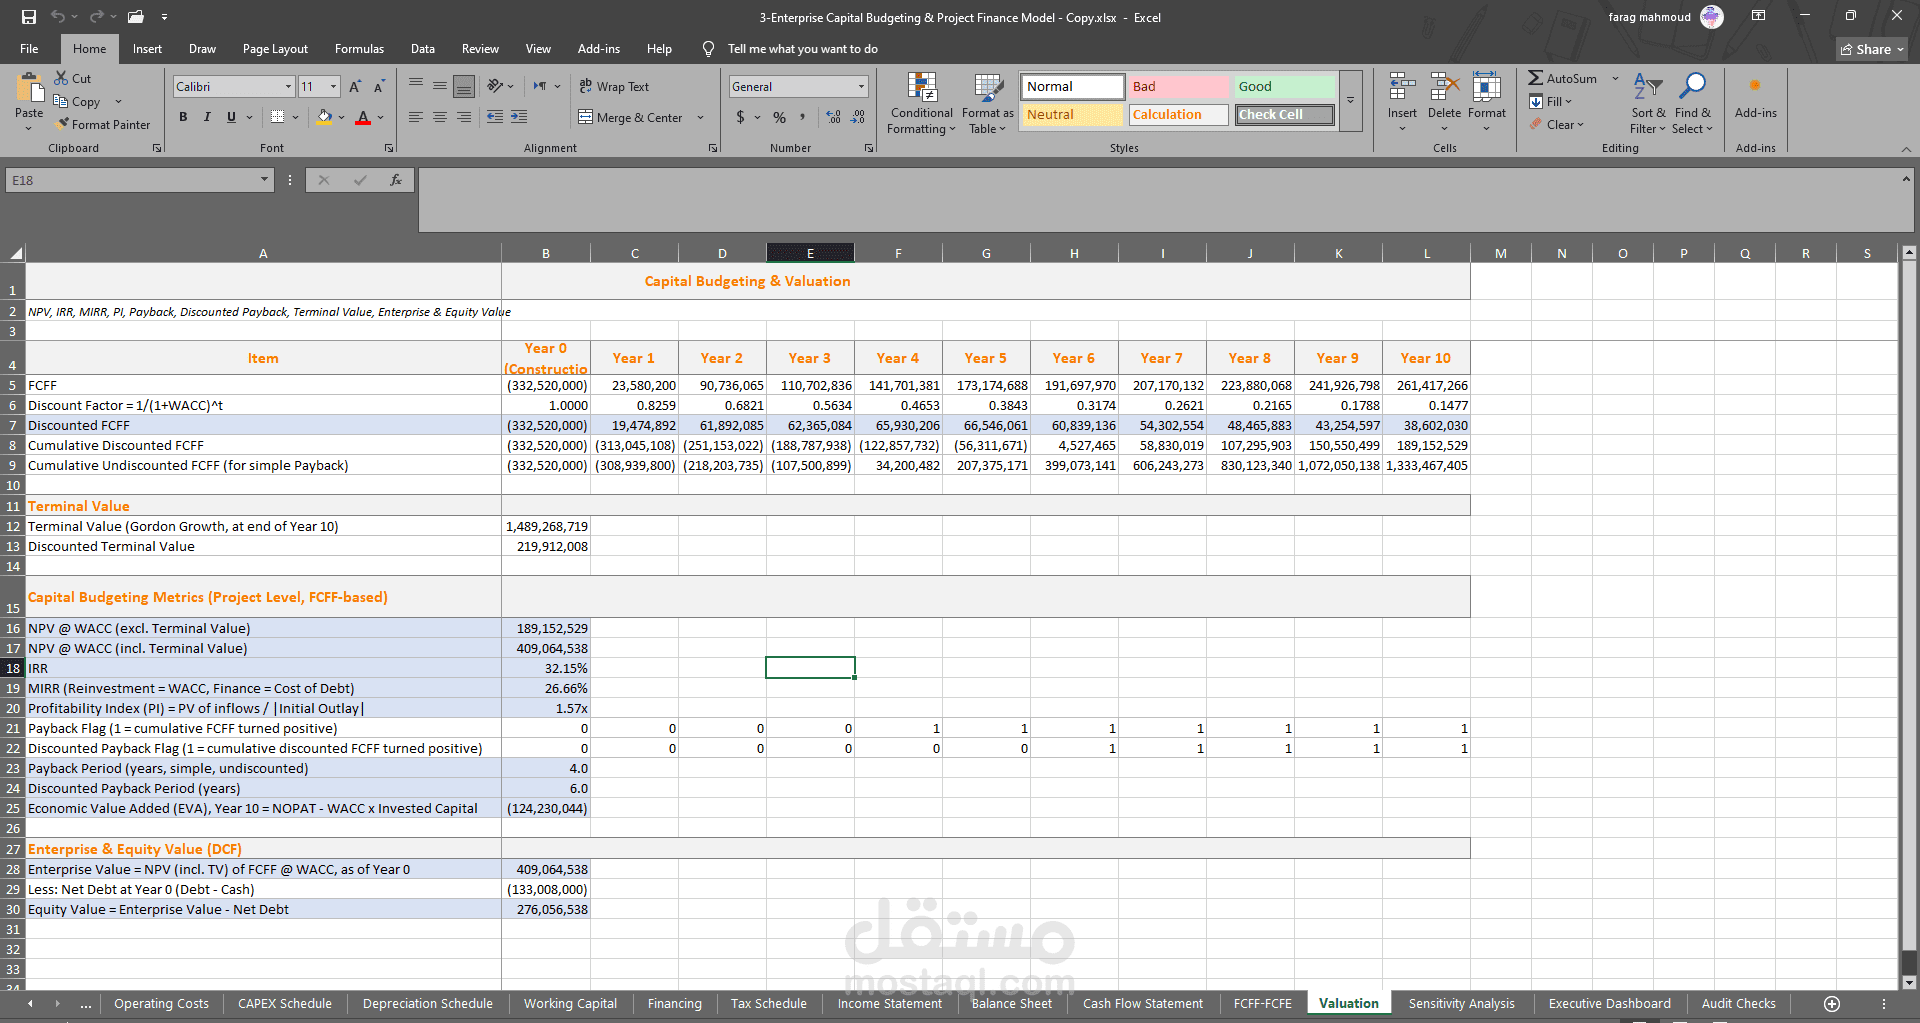Apply the Good cell style
This screenshot has height=1023, width=1920.
[x=1284, y=86]
